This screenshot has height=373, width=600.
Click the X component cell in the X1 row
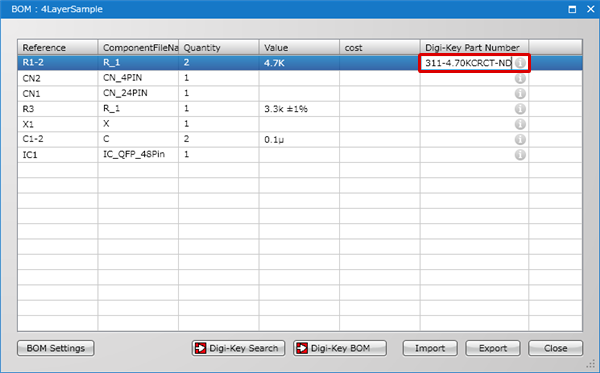click(x=138, y=124)
